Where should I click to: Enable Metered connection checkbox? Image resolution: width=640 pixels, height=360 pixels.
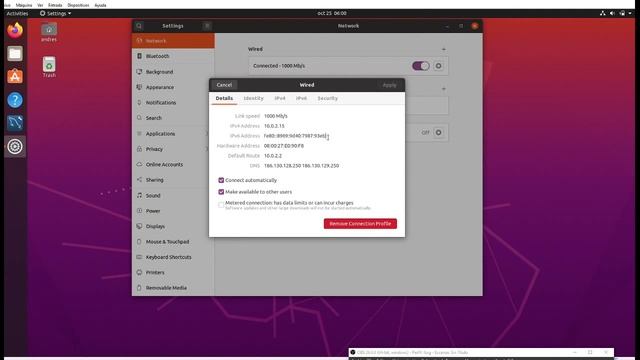click(221, 205)
